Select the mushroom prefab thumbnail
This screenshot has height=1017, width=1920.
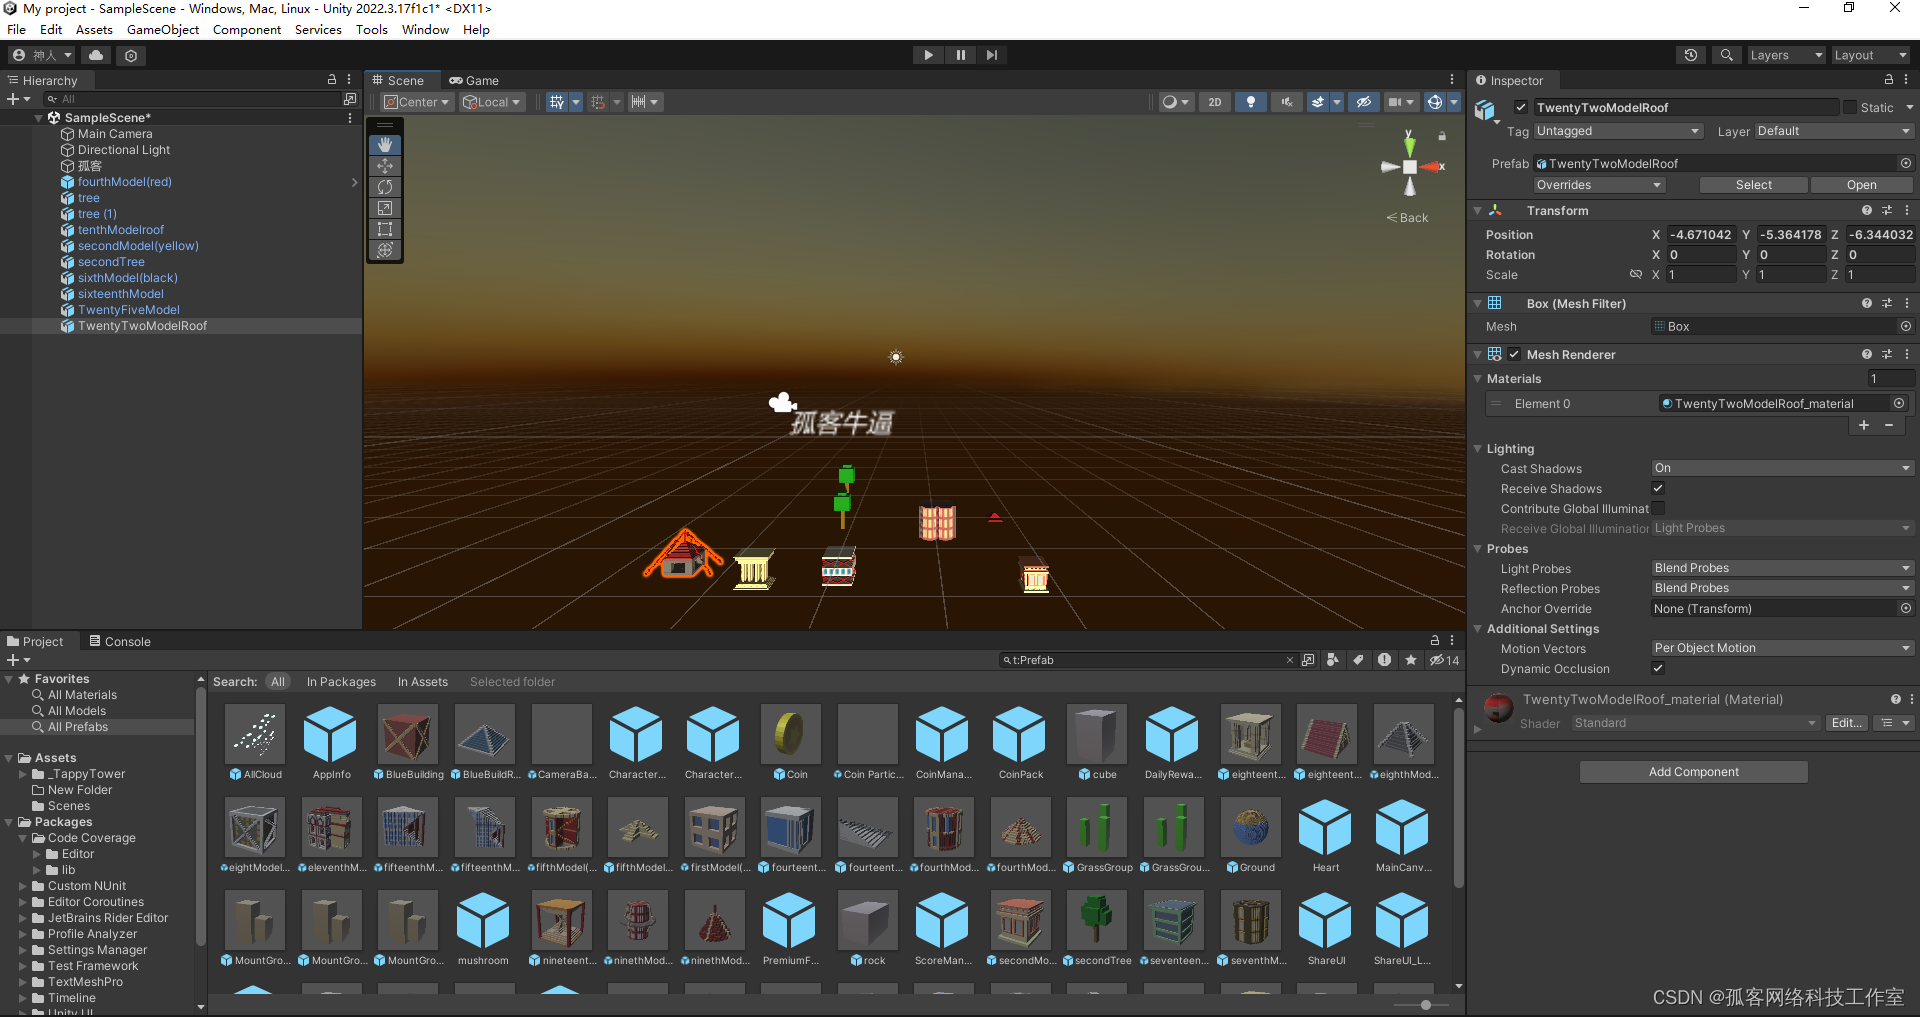(483, 920)
